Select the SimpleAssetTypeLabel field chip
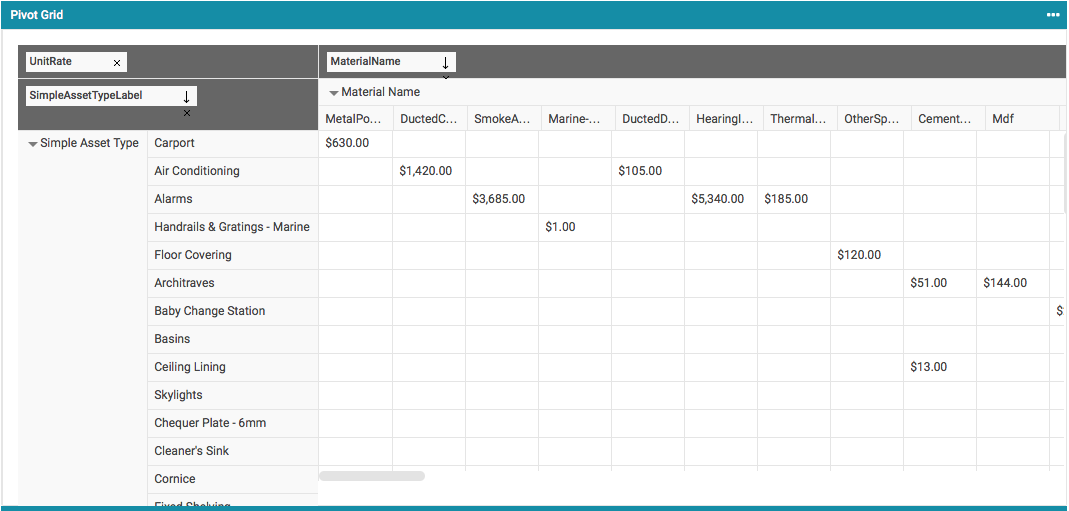Screen dimensions: 1069x511 pos(111,96)
